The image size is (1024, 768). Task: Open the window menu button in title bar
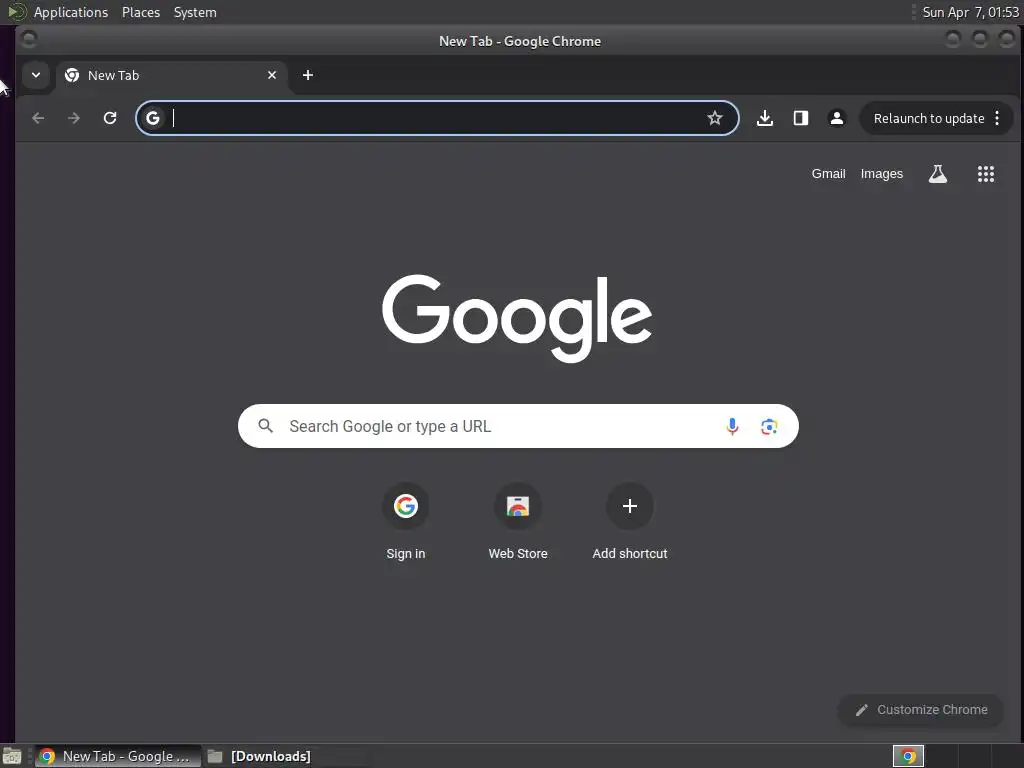28,40
